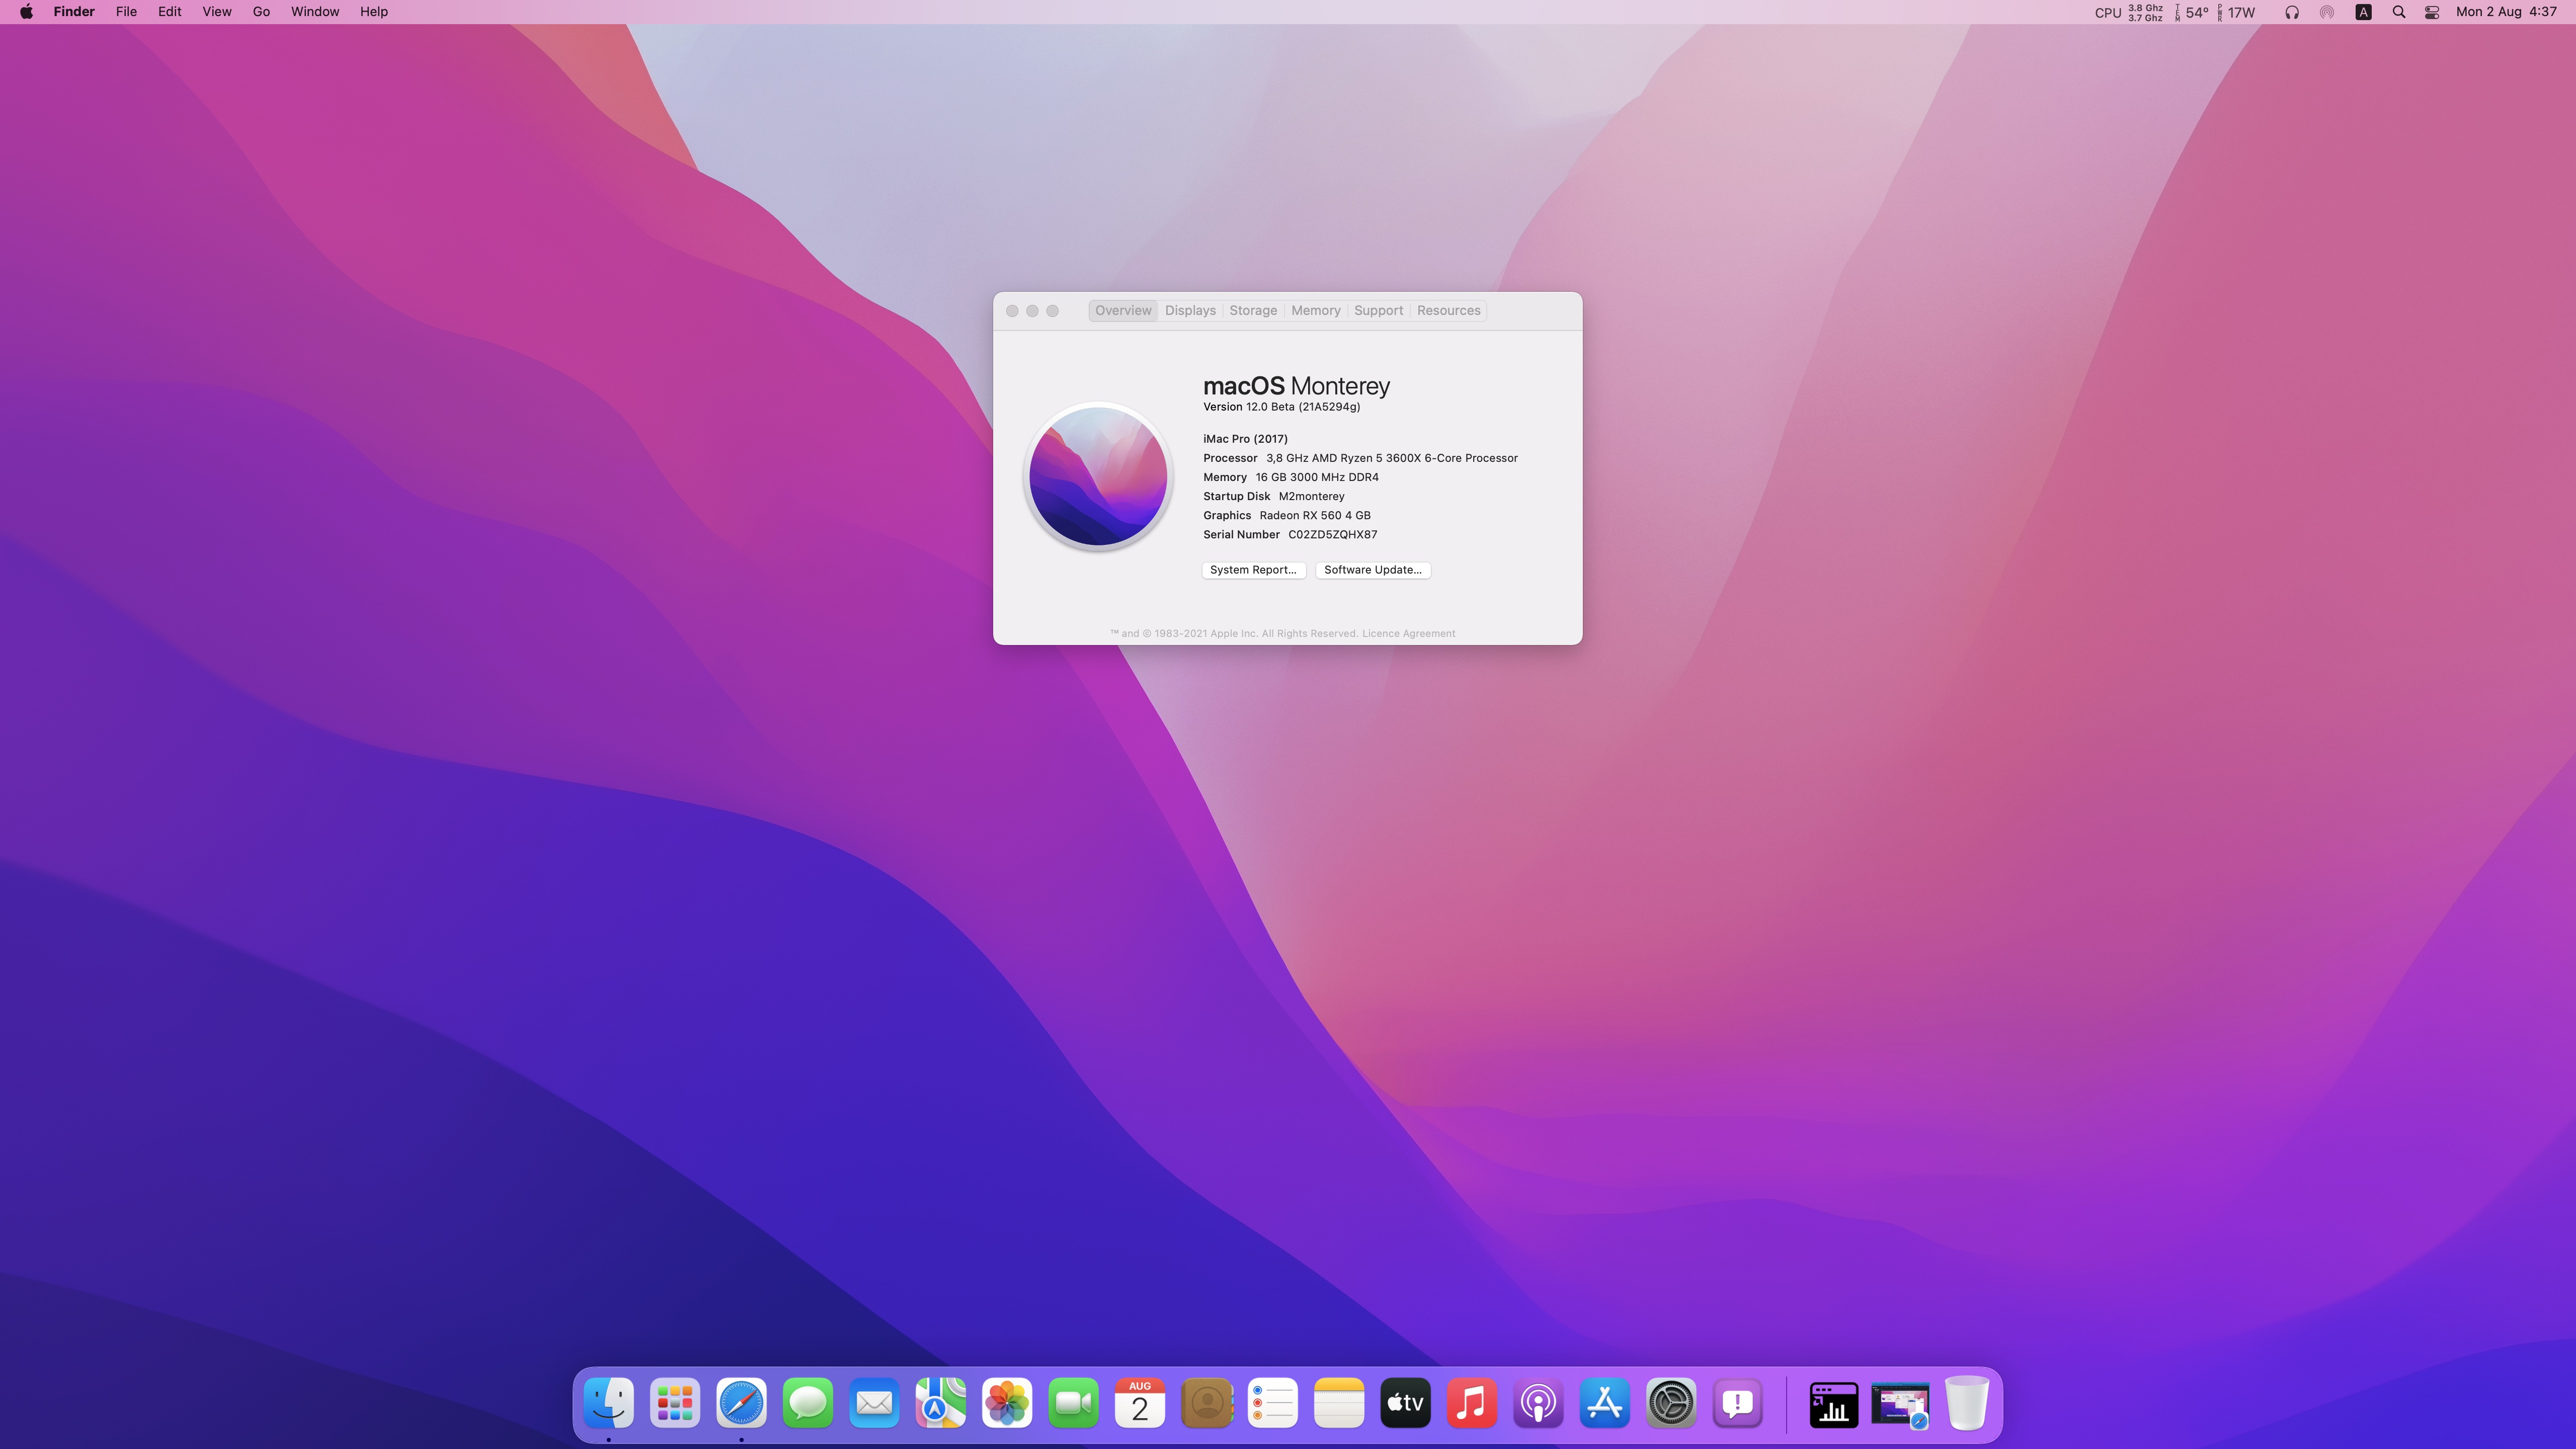Open Safari from the Dock

point(741,1403)
